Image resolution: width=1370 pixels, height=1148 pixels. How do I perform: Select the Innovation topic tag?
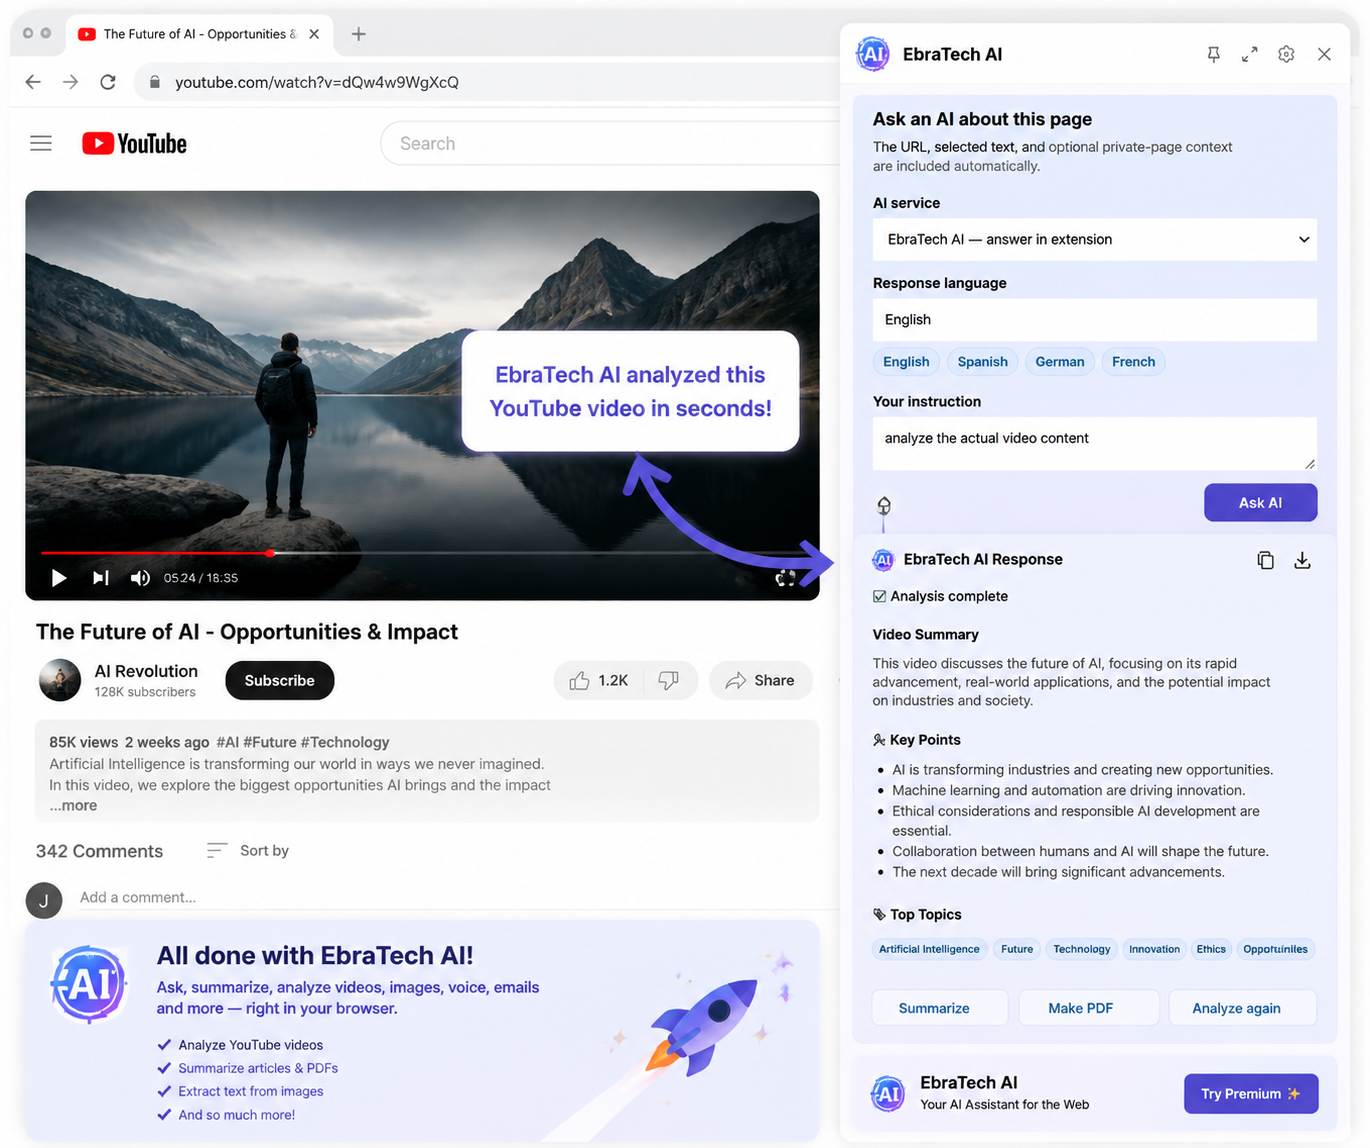[1154, 950]
